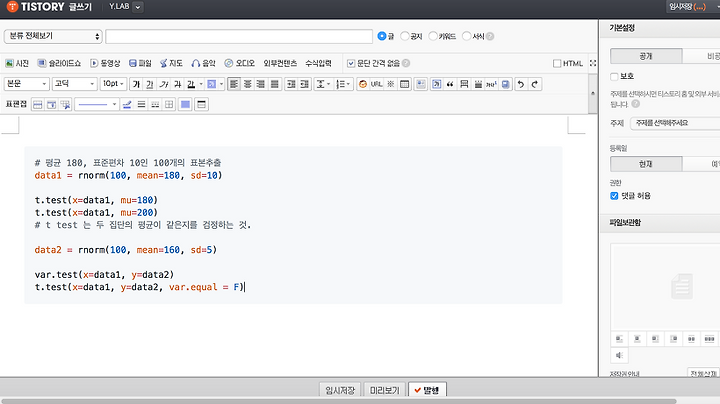Screen dimensions: 720x404
Task: Open the 분류 전체보기 category dropdown
Action: [53, 36]
